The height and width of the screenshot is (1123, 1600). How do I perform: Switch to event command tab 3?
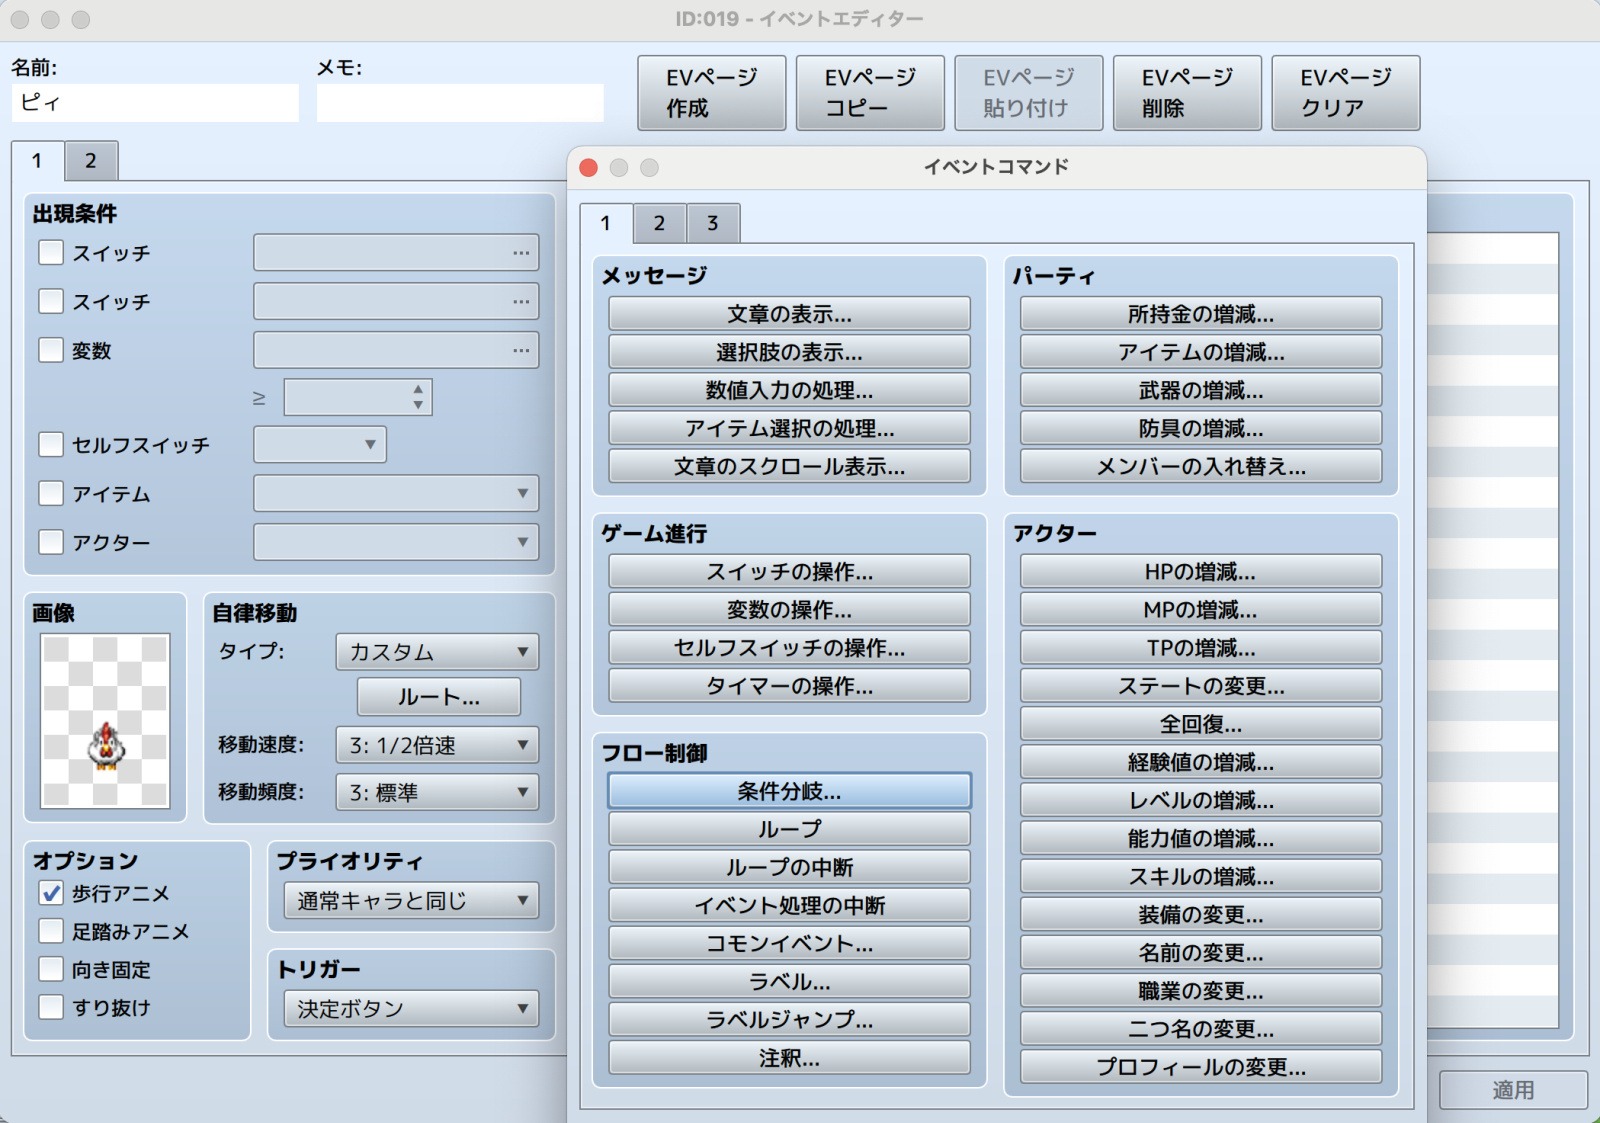[713, 223]
